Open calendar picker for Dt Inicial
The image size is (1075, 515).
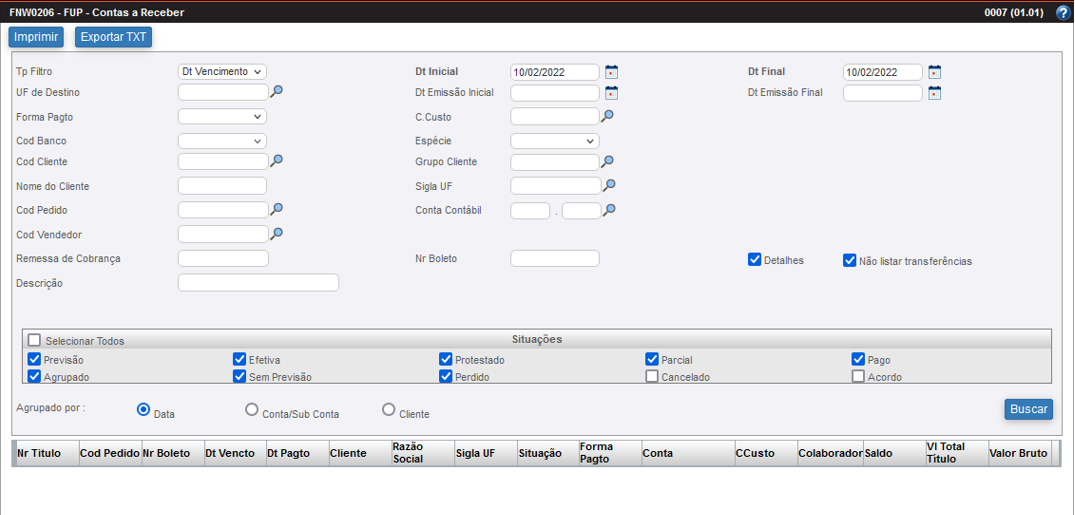coord(612,72)
